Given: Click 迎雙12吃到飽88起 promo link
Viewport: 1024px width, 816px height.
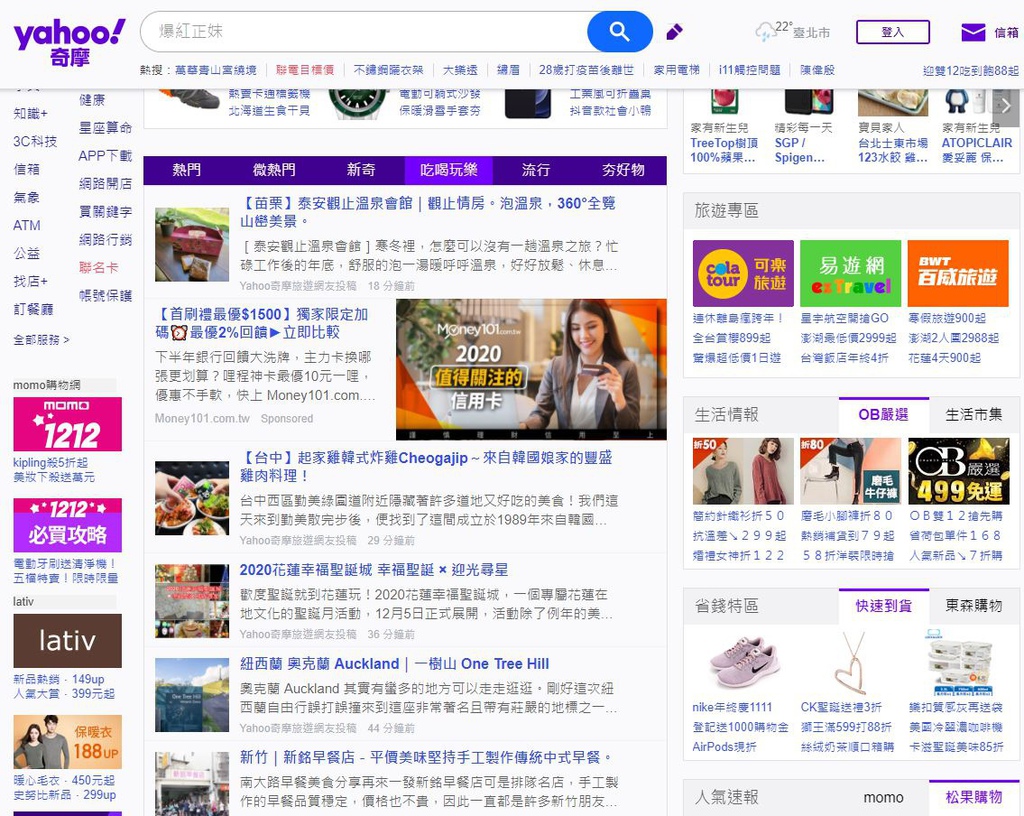Looking at the screenshot, I should coord(970,71).
